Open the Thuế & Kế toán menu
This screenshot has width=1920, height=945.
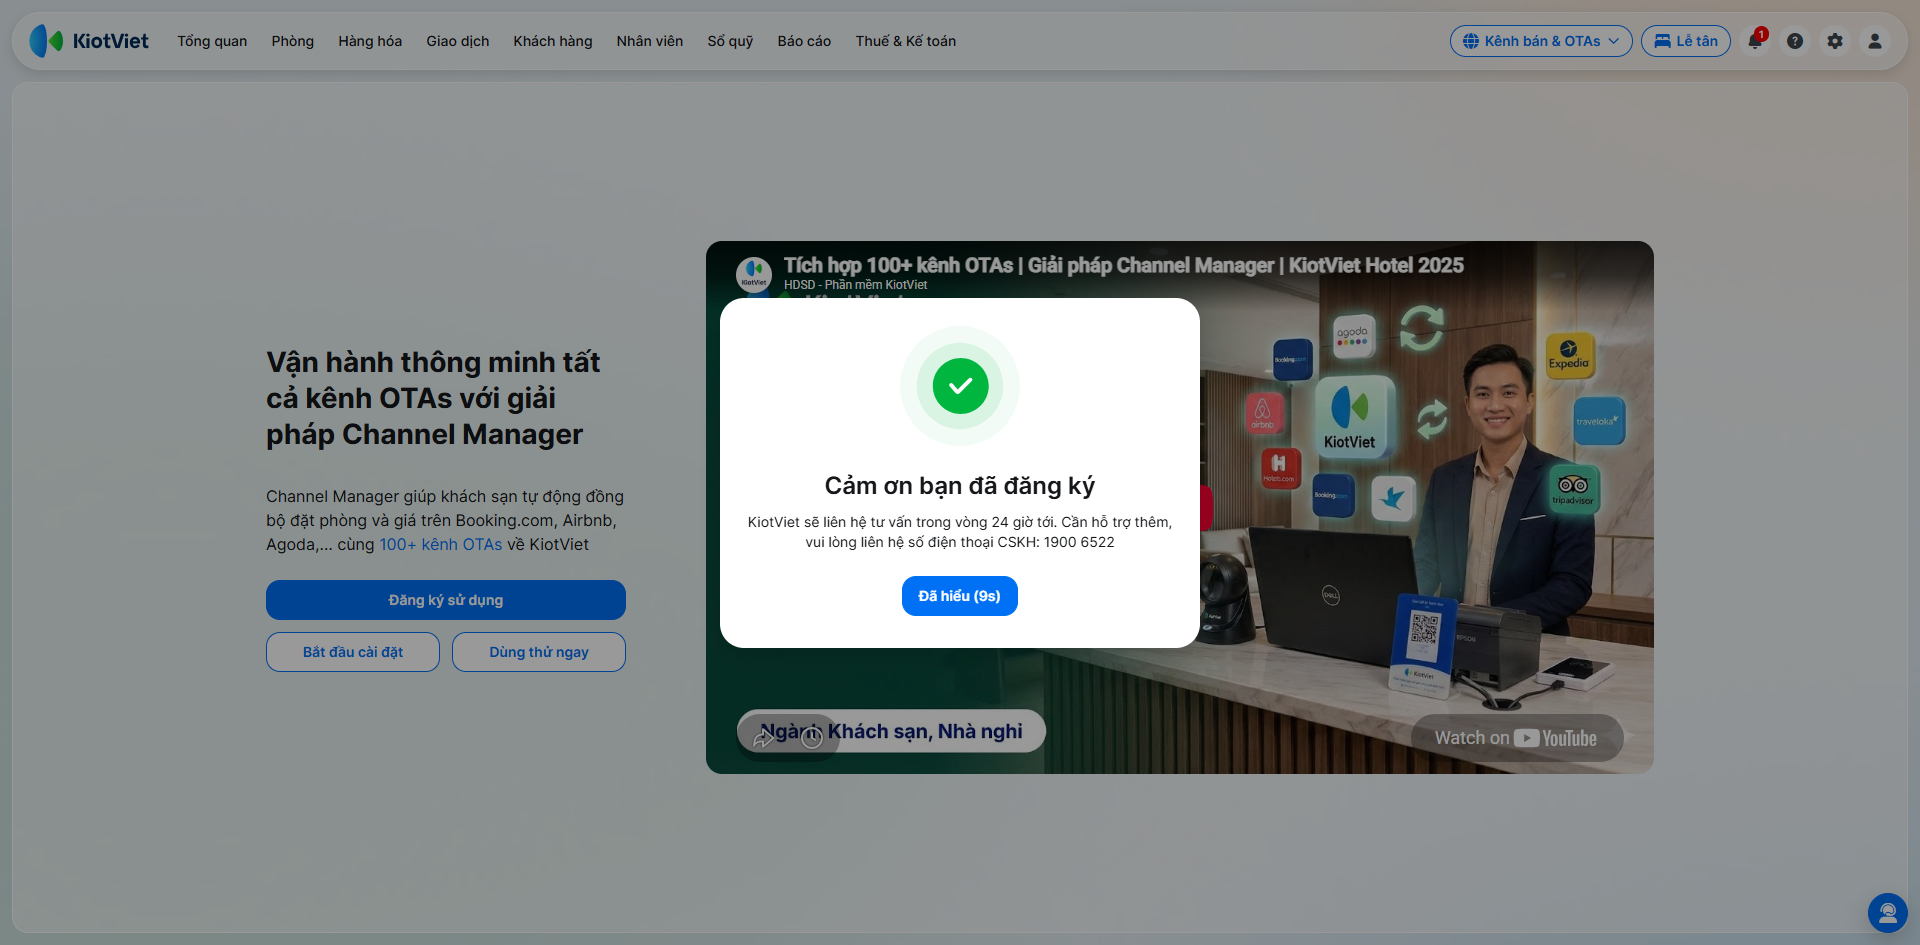(x=906, y=41)
